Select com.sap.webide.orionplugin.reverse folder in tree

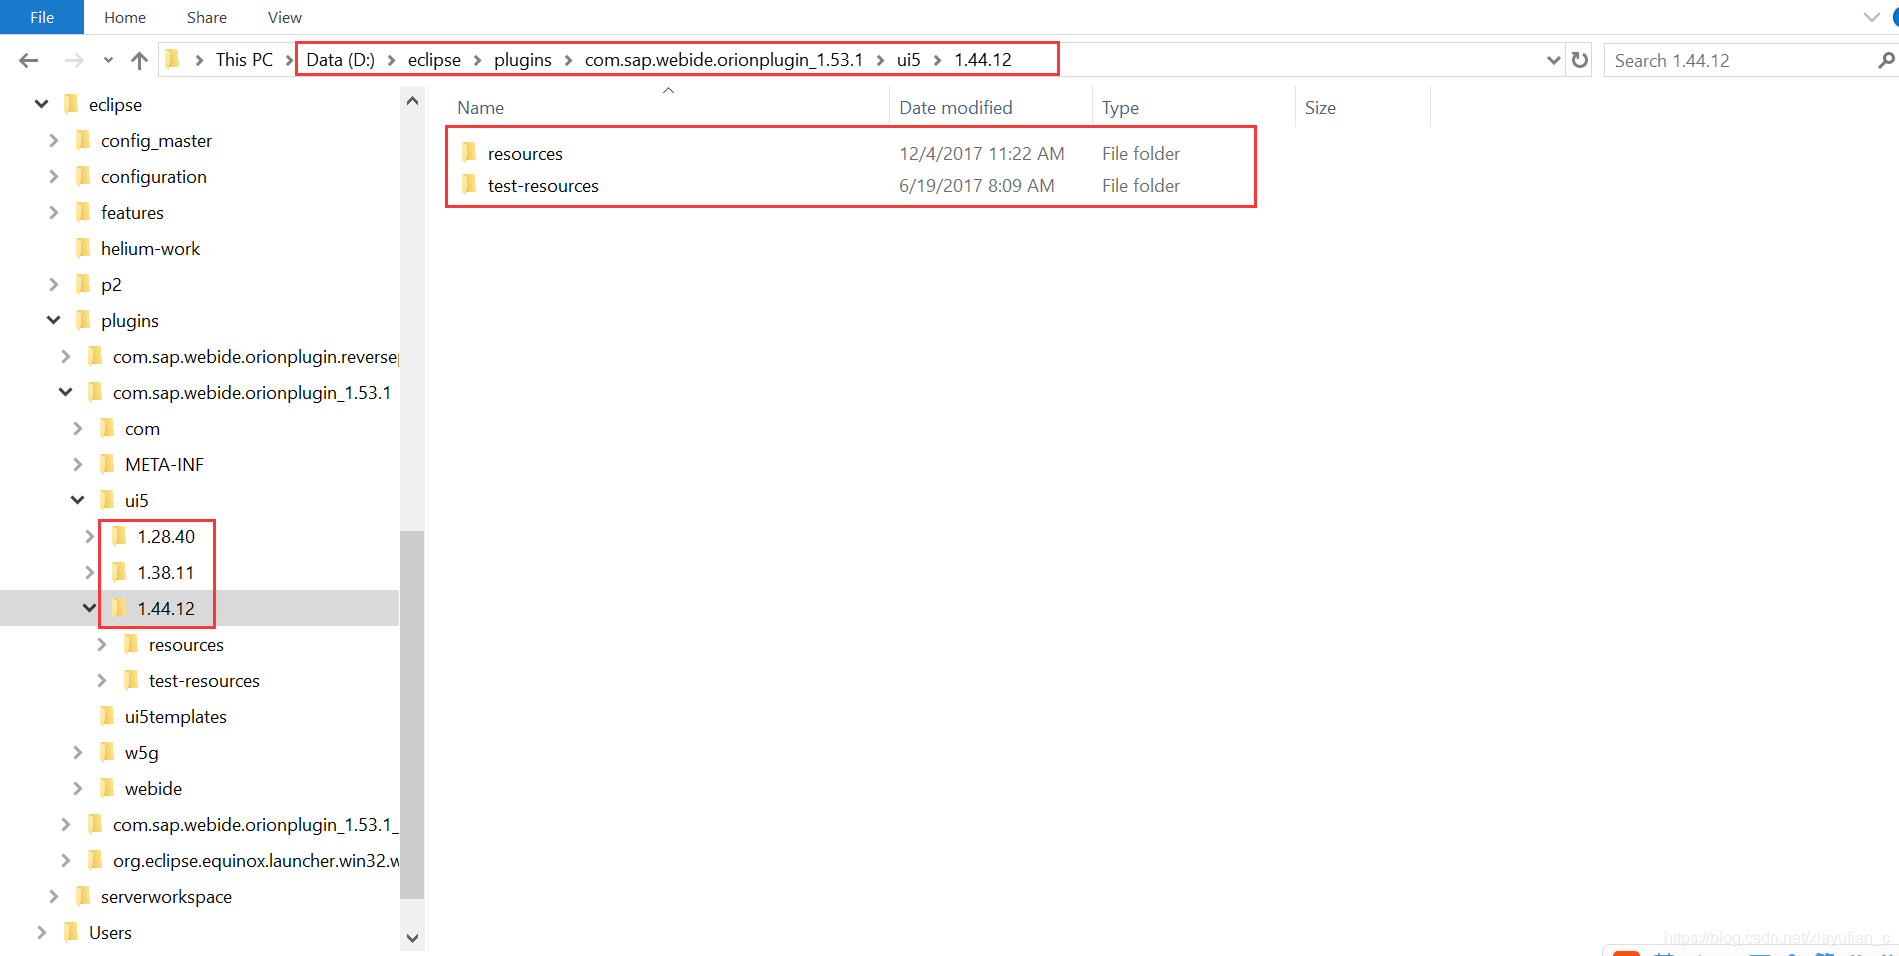tap(255, 356)
